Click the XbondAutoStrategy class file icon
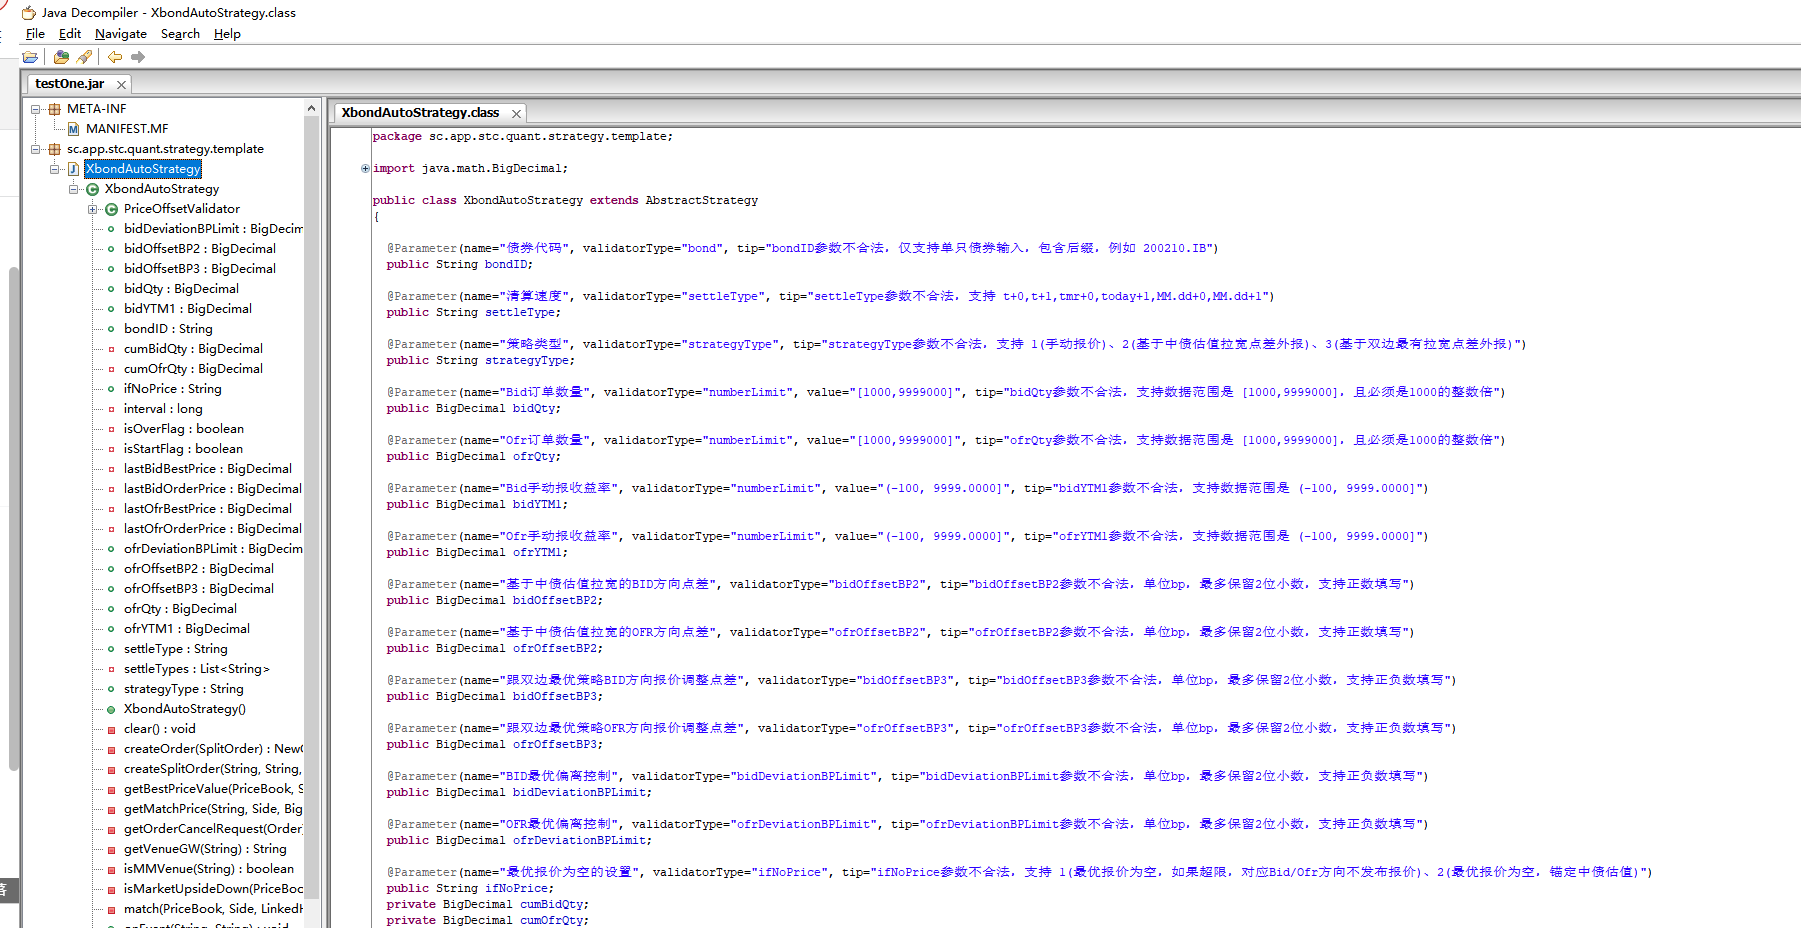1801x928 pixels. pyautogui.click(x=73, y=169)
